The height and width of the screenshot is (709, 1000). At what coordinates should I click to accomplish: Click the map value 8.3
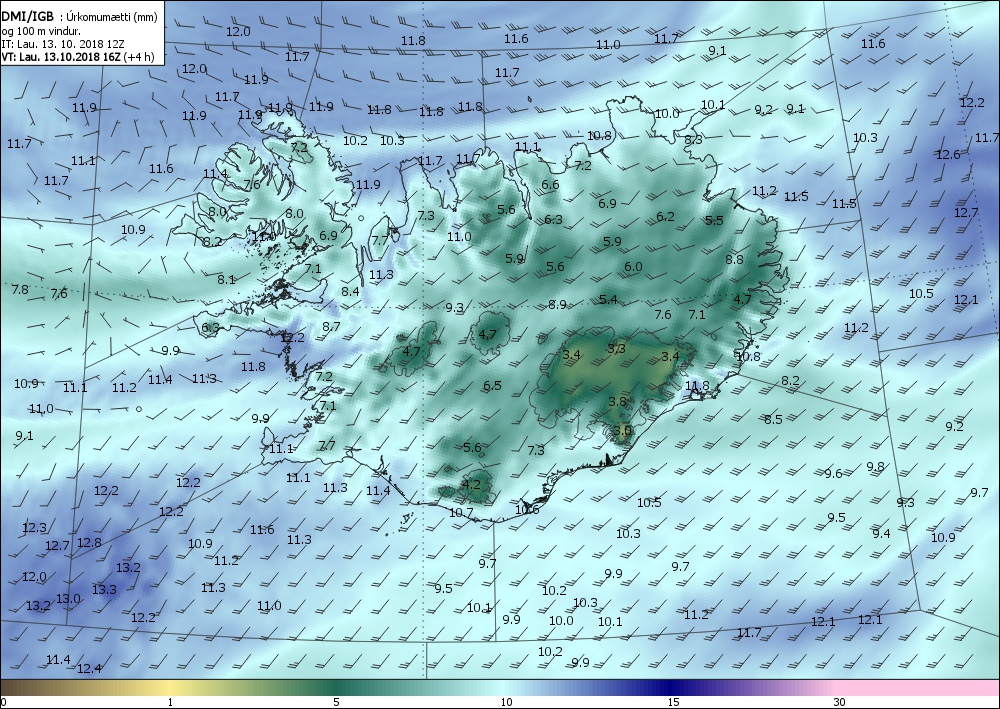693,139
